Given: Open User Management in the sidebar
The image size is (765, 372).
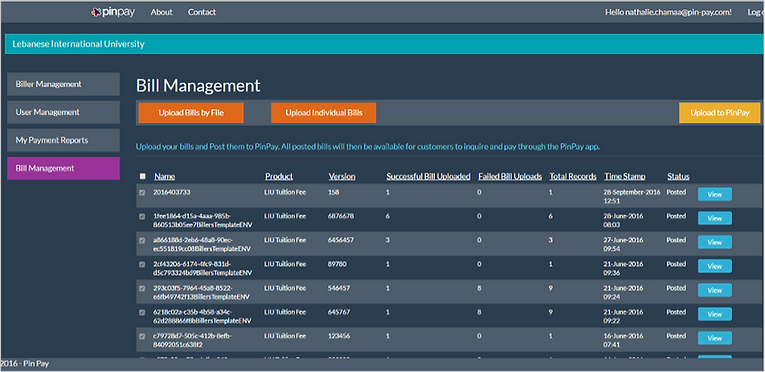Looking at the screenshot, I should tap(63, 112).
